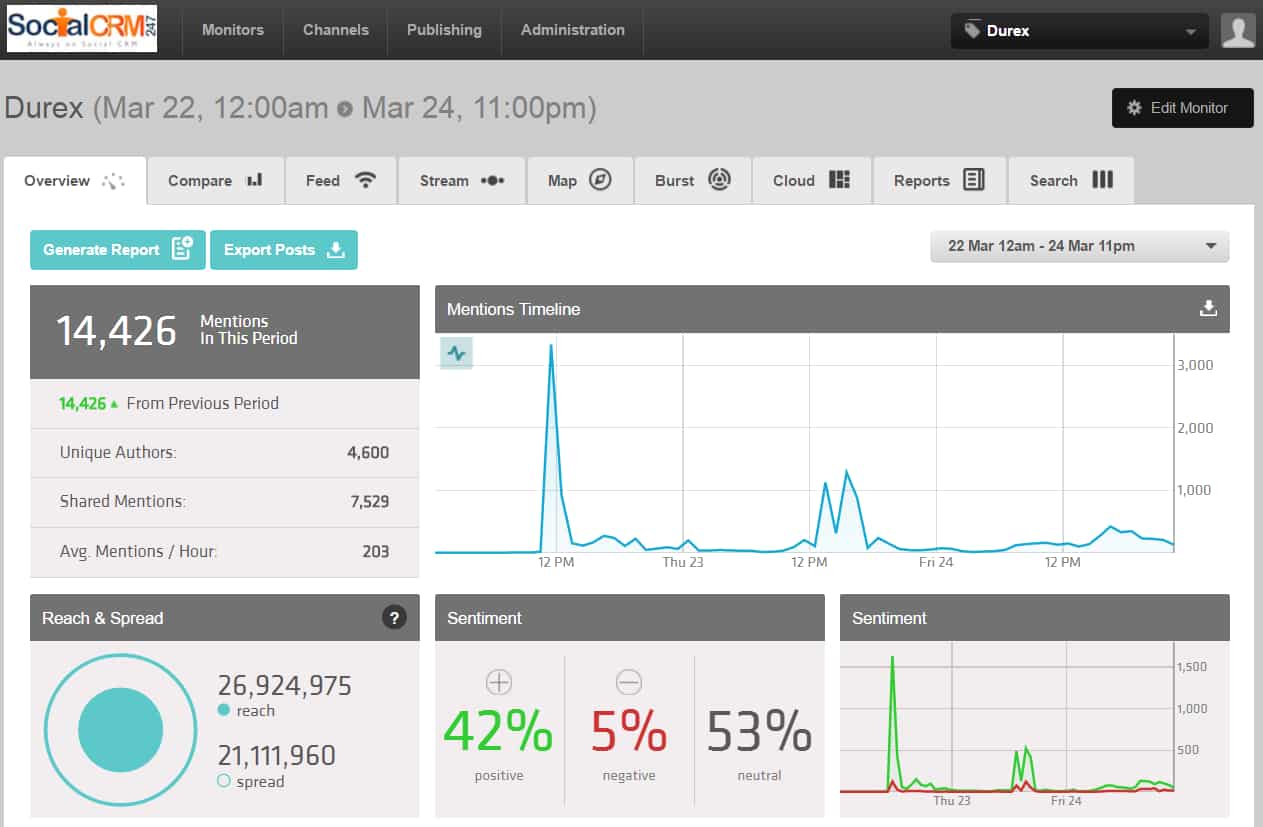Viewport: 1263px width, 827px height.
Task: Click the 42% positive sentiment value
Action: pyautogui.click(x=498, y=733)
